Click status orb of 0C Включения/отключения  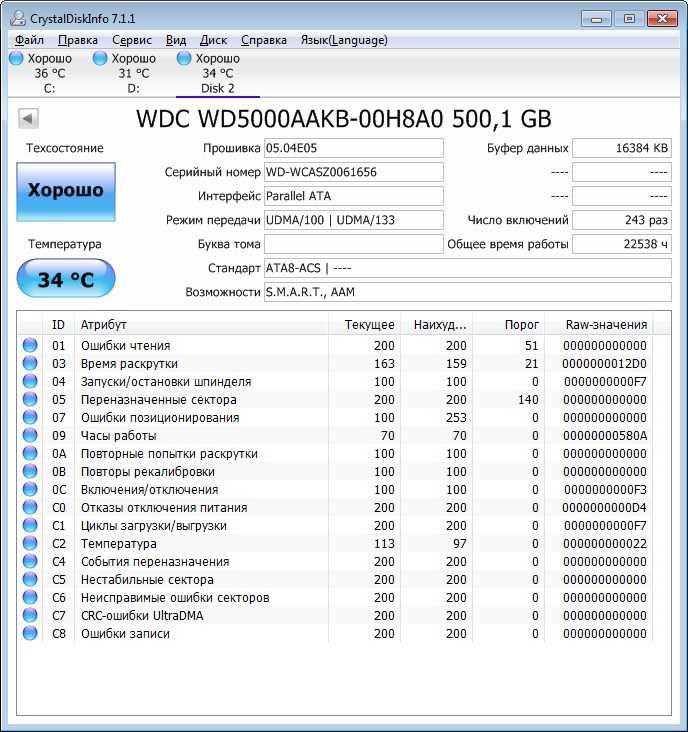tap(30, 489)
